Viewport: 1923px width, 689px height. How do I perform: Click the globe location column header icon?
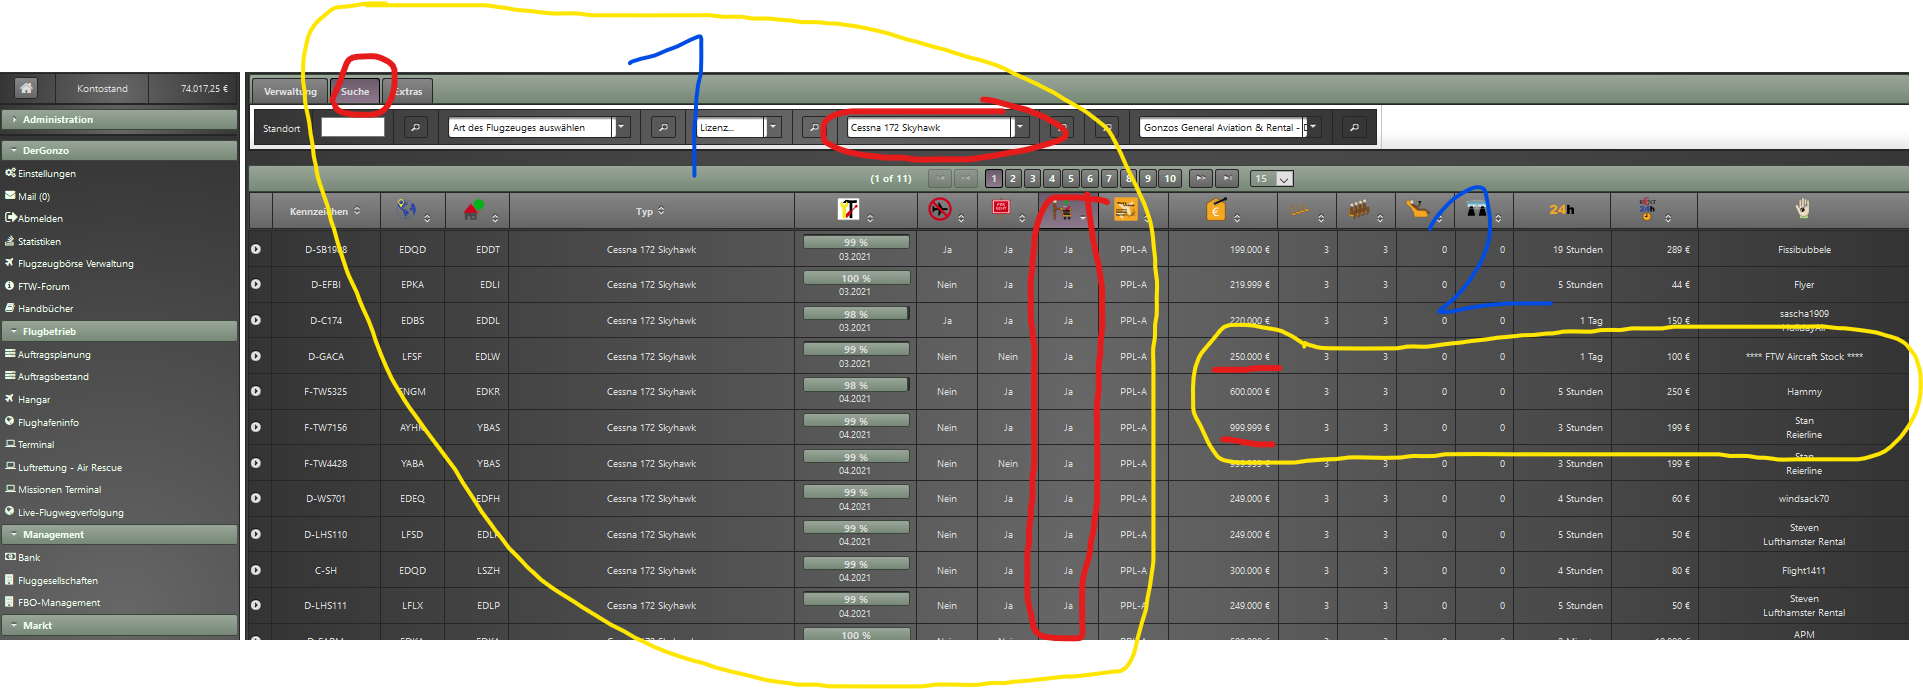tap(406, 209)
